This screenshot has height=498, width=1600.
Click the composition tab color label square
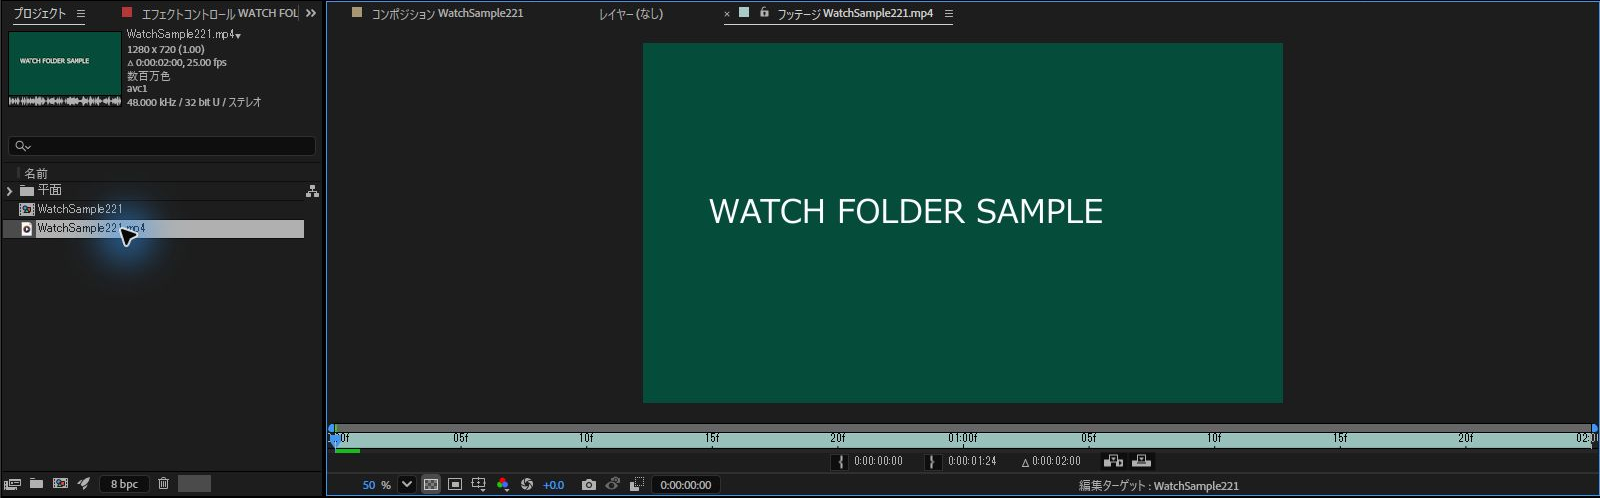tap(356, 13)
